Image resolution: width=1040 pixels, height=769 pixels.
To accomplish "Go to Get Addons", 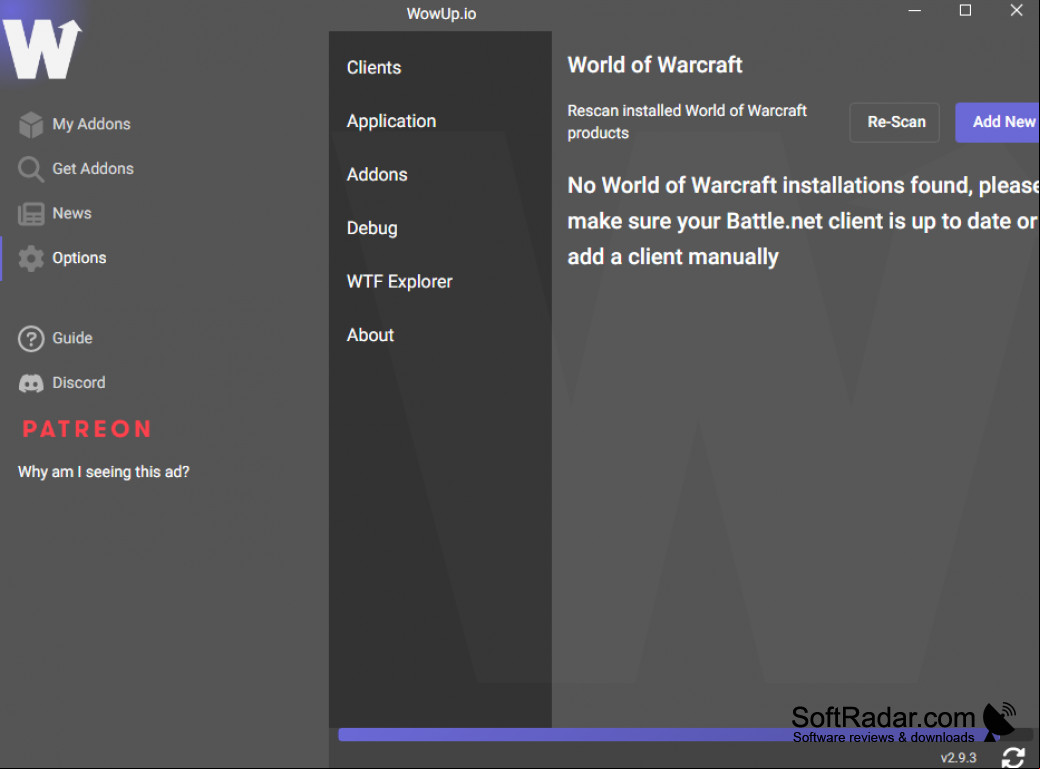I will [x=93, y=169].
